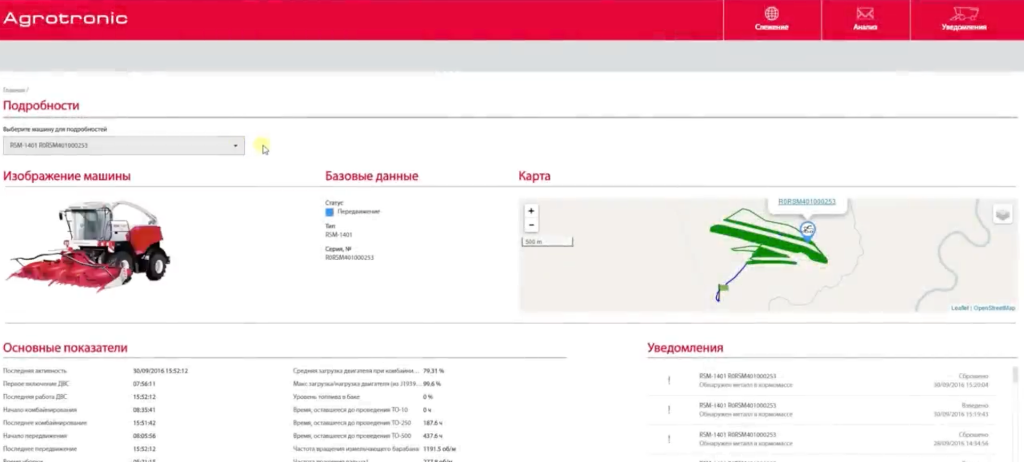This screenshot has width=1024, height=462.
Task: Click the RSM-1401 harvester machine image
Action: tap(88, 246)
